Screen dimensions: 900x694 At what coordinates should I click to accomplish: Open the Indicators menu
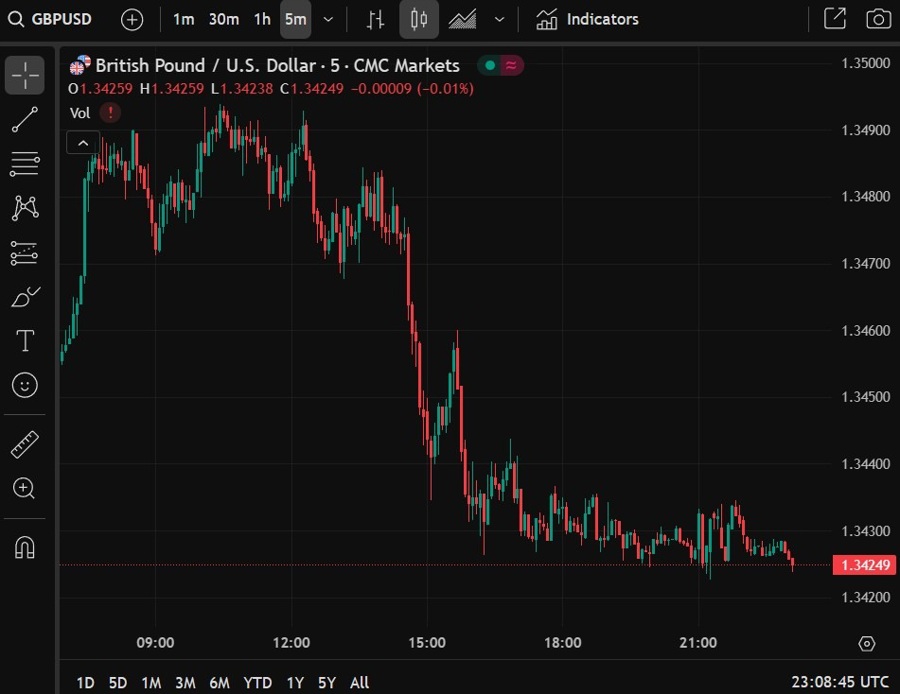point(587,20)
